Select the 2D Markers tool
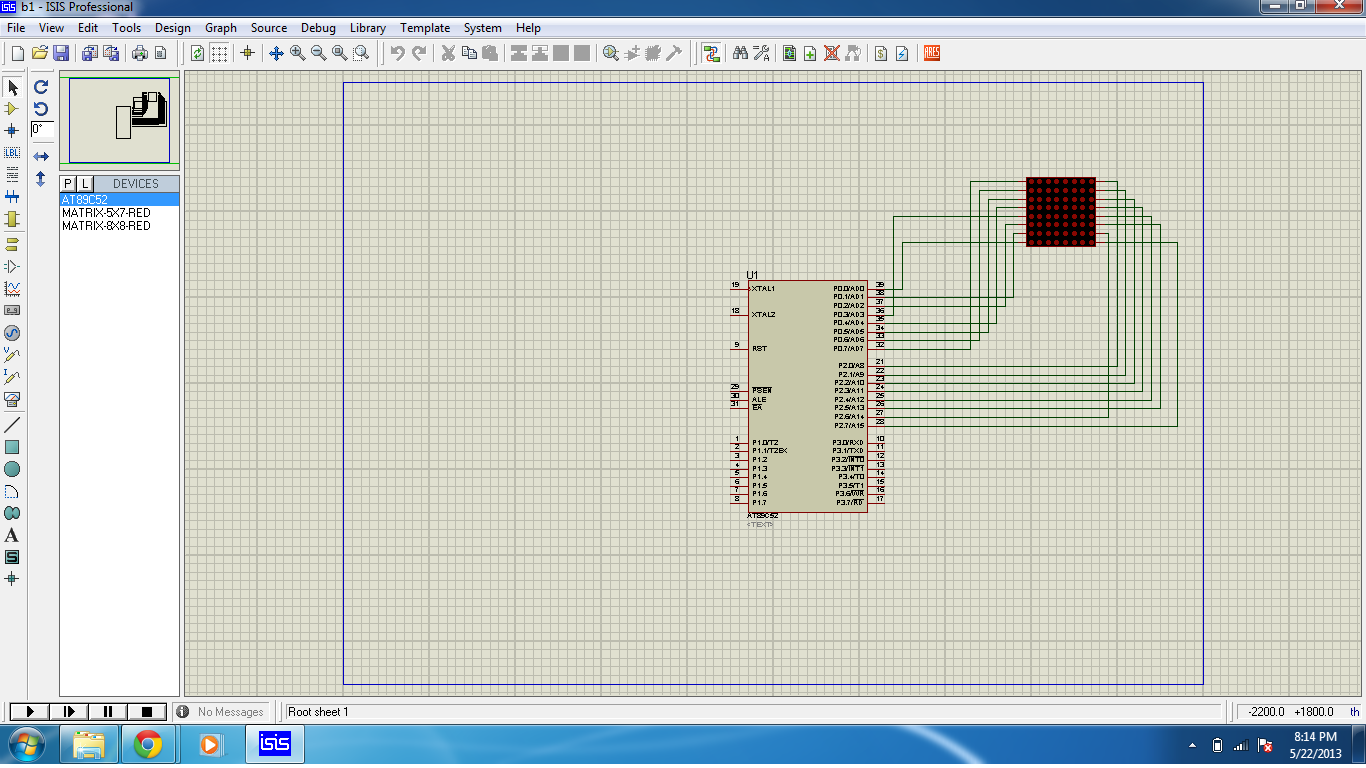The height and width of the screenshot is (768, 1366). coord(12,579)
